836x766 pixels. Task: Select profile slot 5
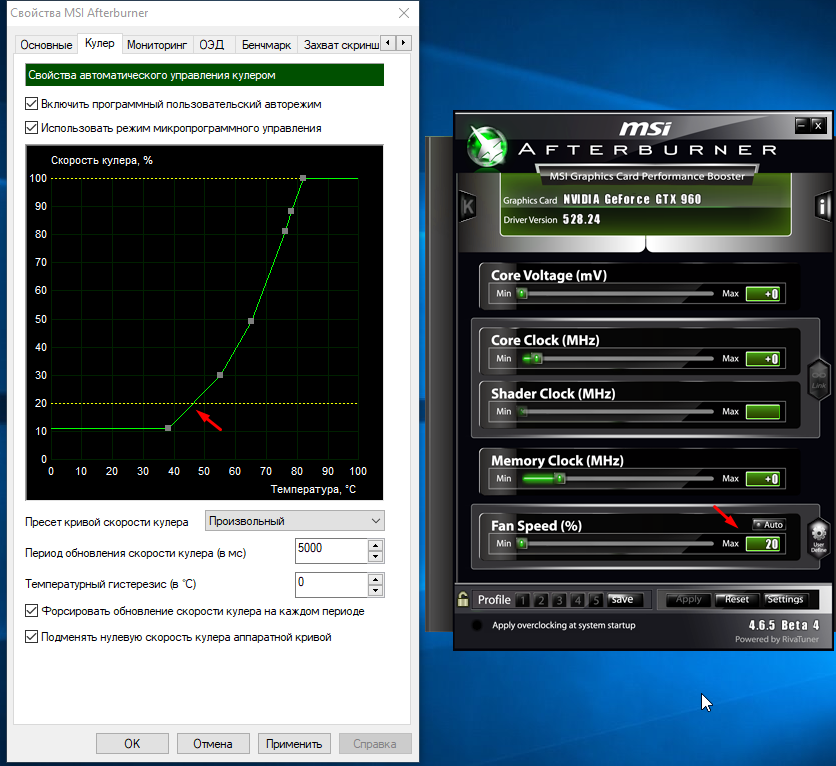[x=596, y=600]
